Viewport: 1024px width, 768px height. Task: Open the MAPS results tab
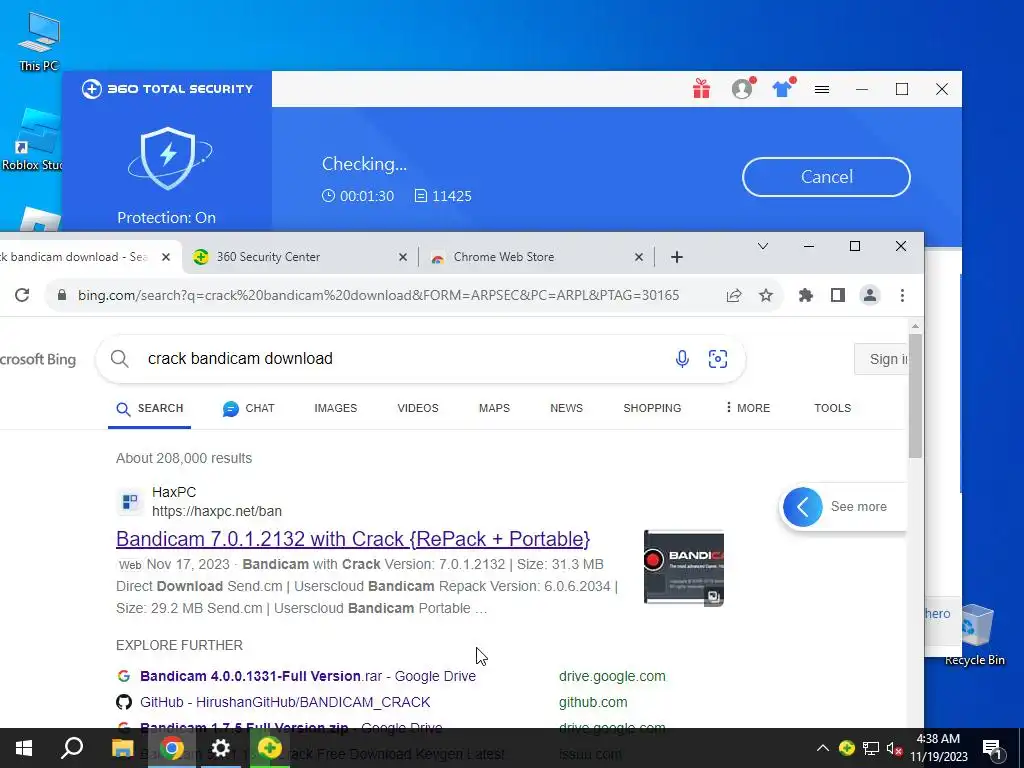pos(494,408)
